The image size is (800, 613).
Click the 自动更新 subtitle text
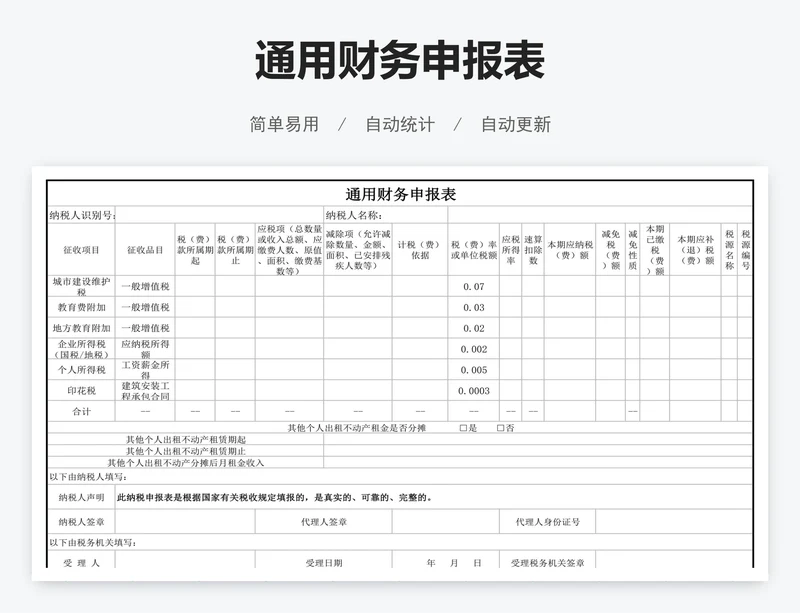coord(516,125)
